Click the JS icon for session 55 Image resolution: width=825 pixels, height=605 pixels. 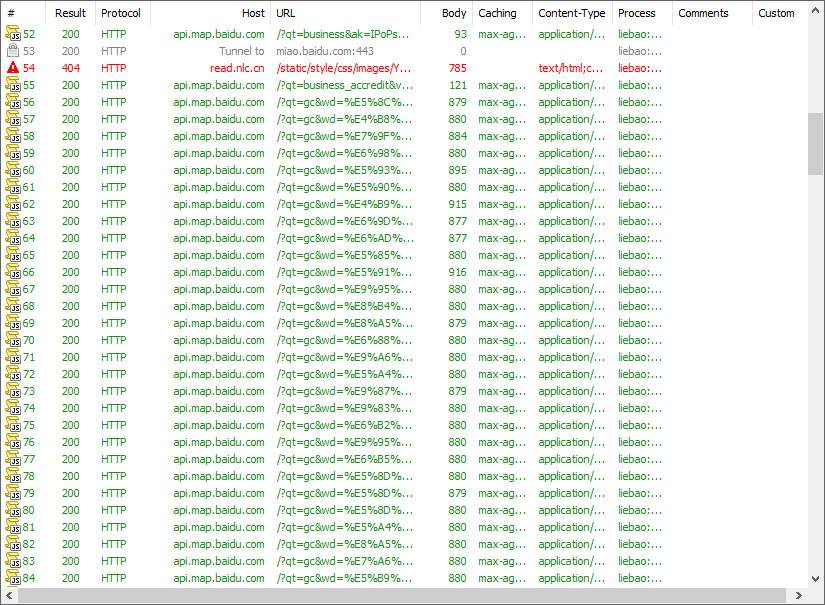tap(13, 85)
